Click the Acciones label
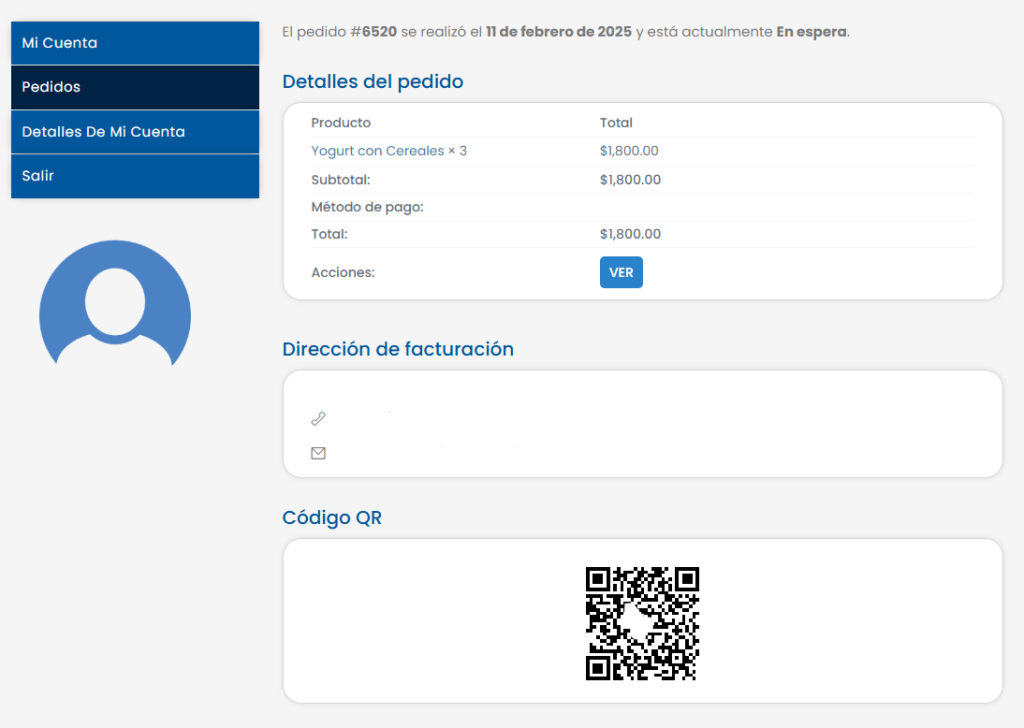The width and height of the screenshot is (1024, 728). pos(343,272)
